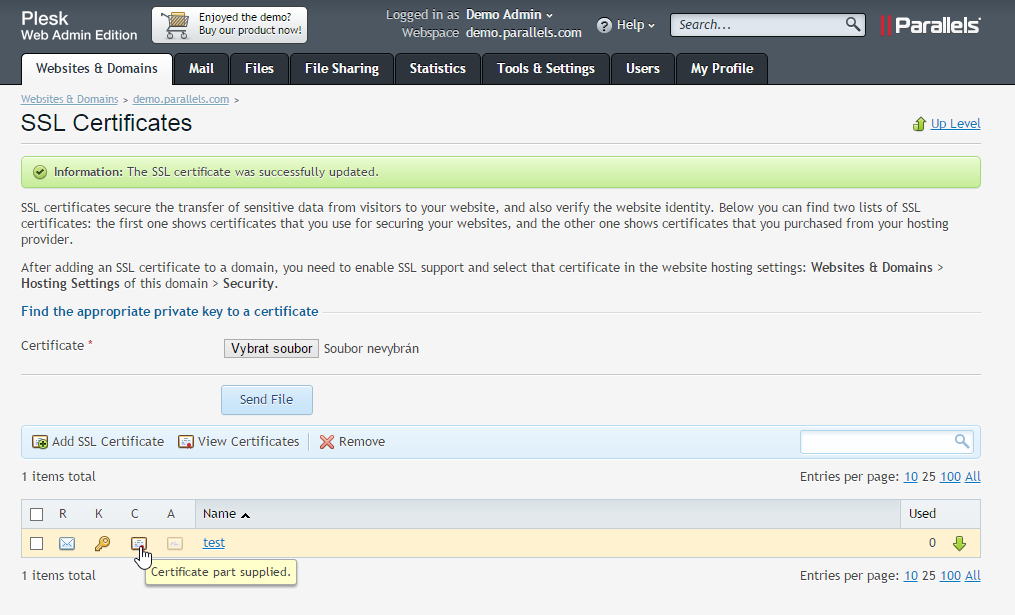Click the Help question mark icon

604,25
